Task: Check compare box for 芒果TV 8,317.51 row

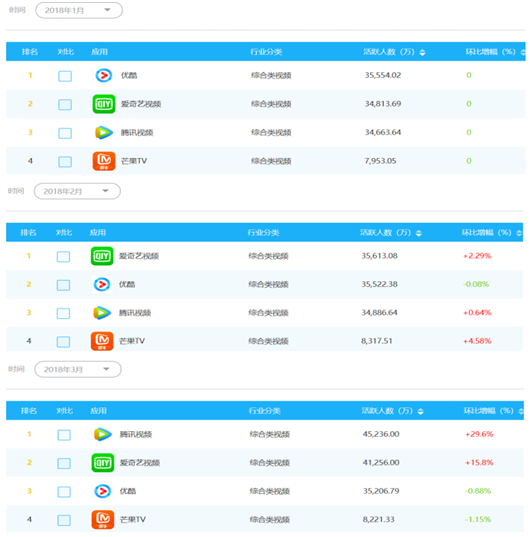Action: 63,342
